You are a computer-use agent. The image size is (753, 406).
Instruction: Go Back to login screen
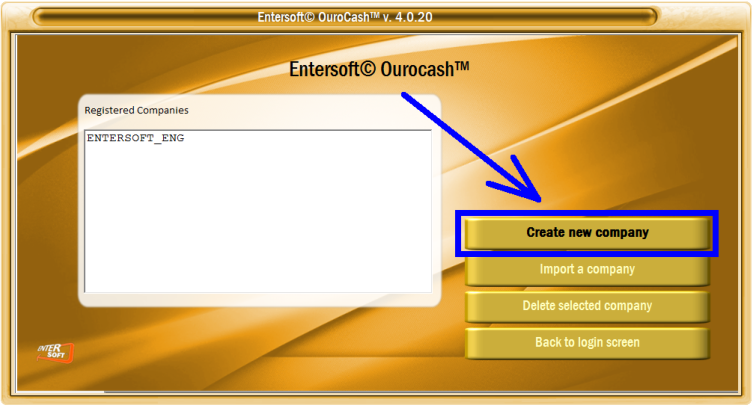click(x=587, y=343)
